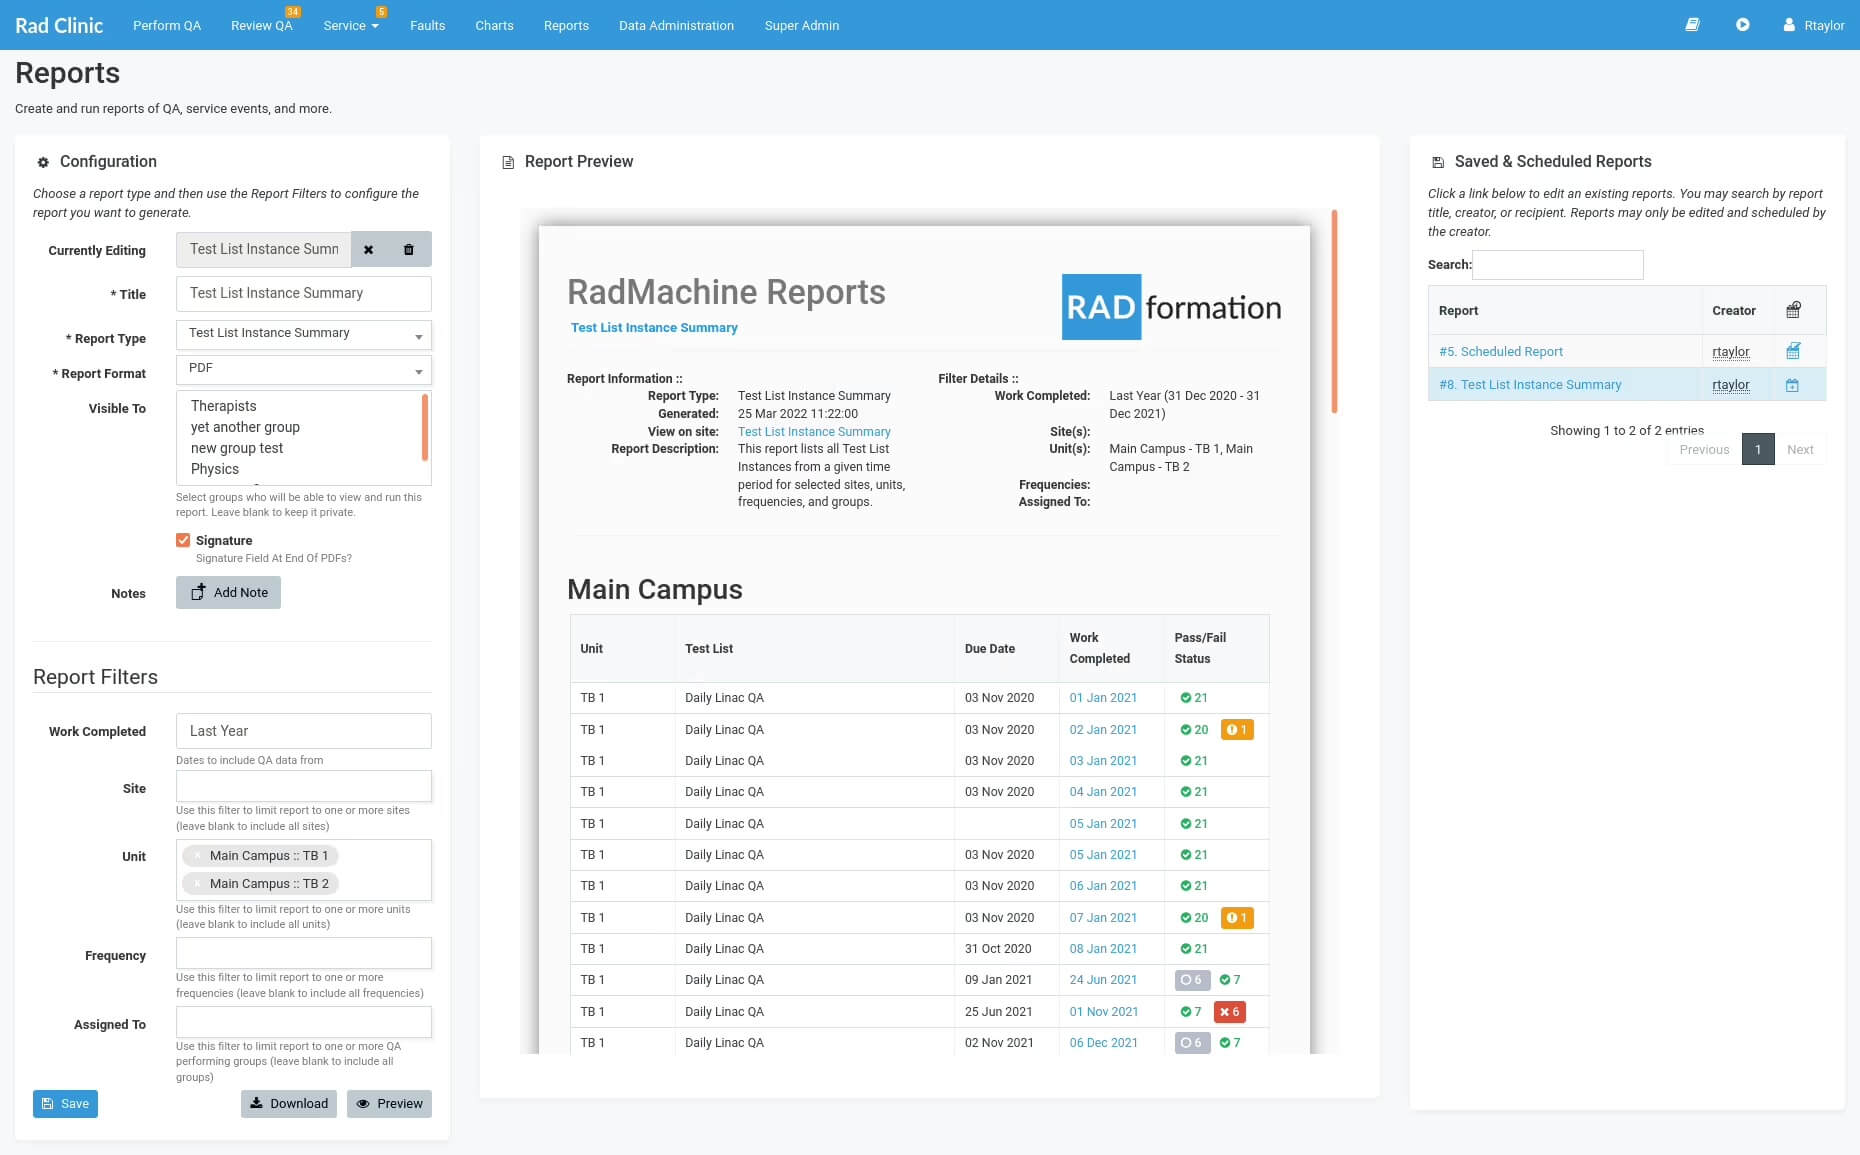Open the Charts menu item
The image size is (1860, 1155).
tap(494, 26)
